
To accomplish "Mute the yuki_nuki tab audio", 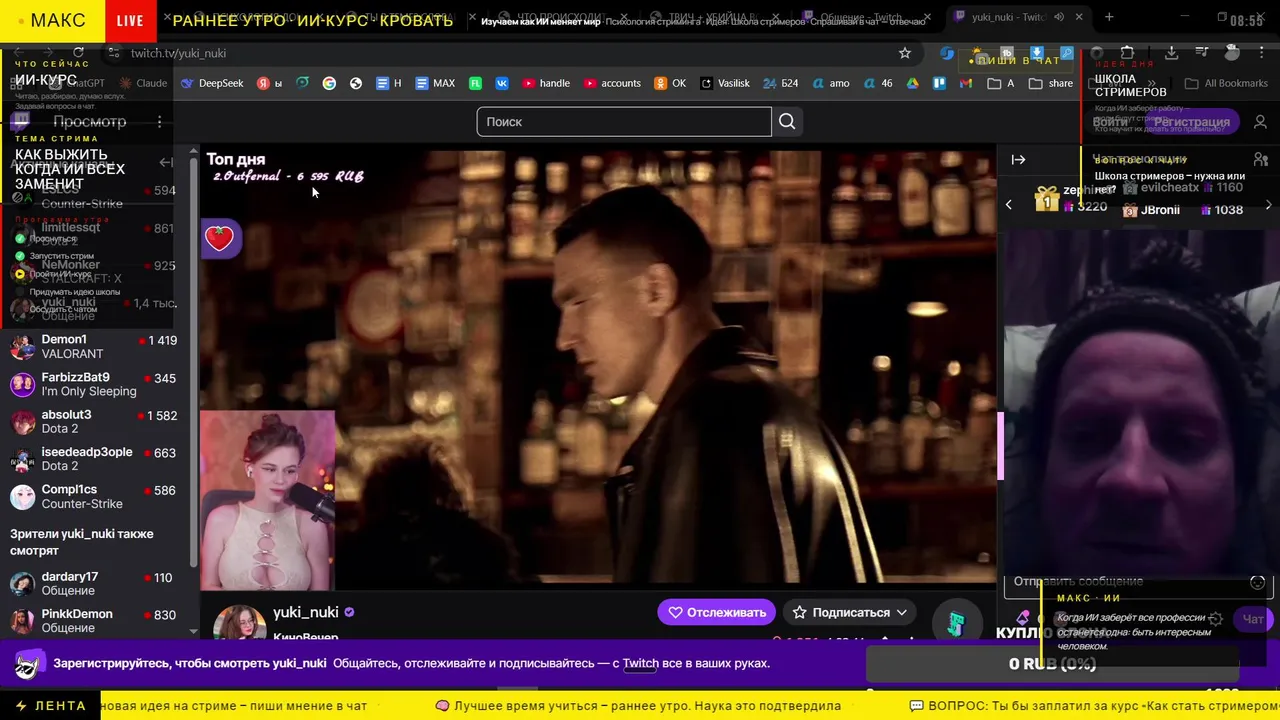I will coord(1059,17).
